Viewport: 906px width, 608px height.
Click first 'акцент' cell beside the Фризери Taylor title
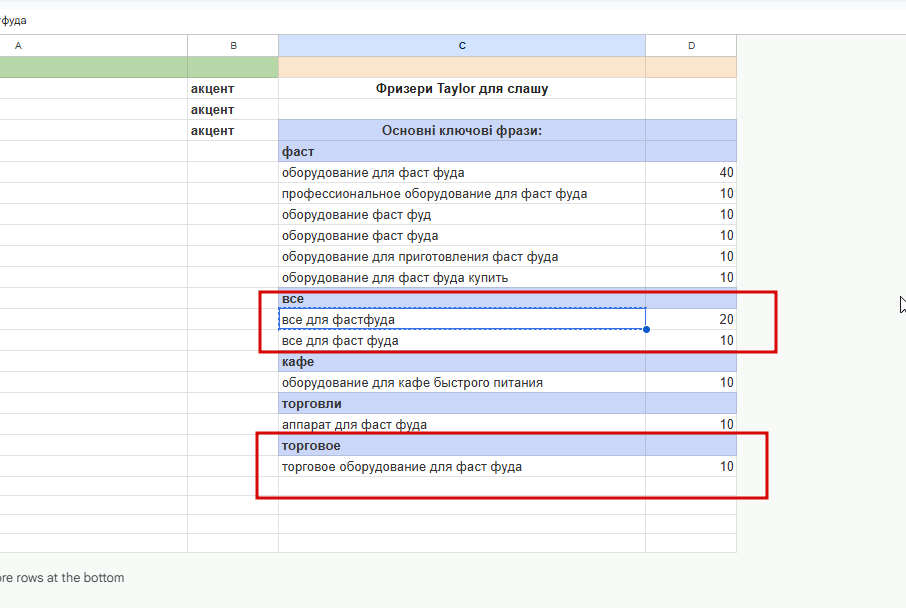[233, 88]
